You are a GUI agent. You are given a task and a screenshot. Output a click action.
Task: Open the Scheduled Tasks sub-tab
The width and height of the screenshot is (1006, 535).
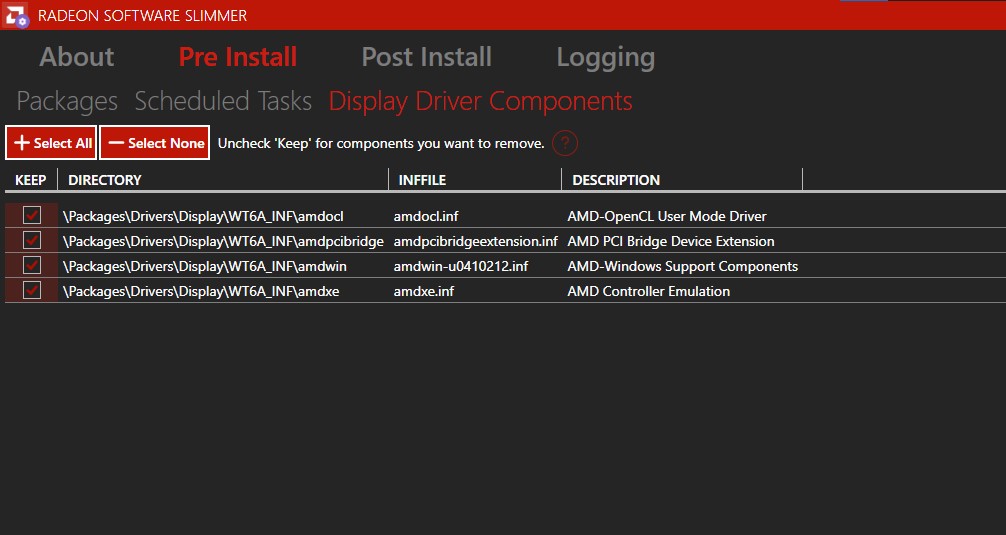coord(223,101)
